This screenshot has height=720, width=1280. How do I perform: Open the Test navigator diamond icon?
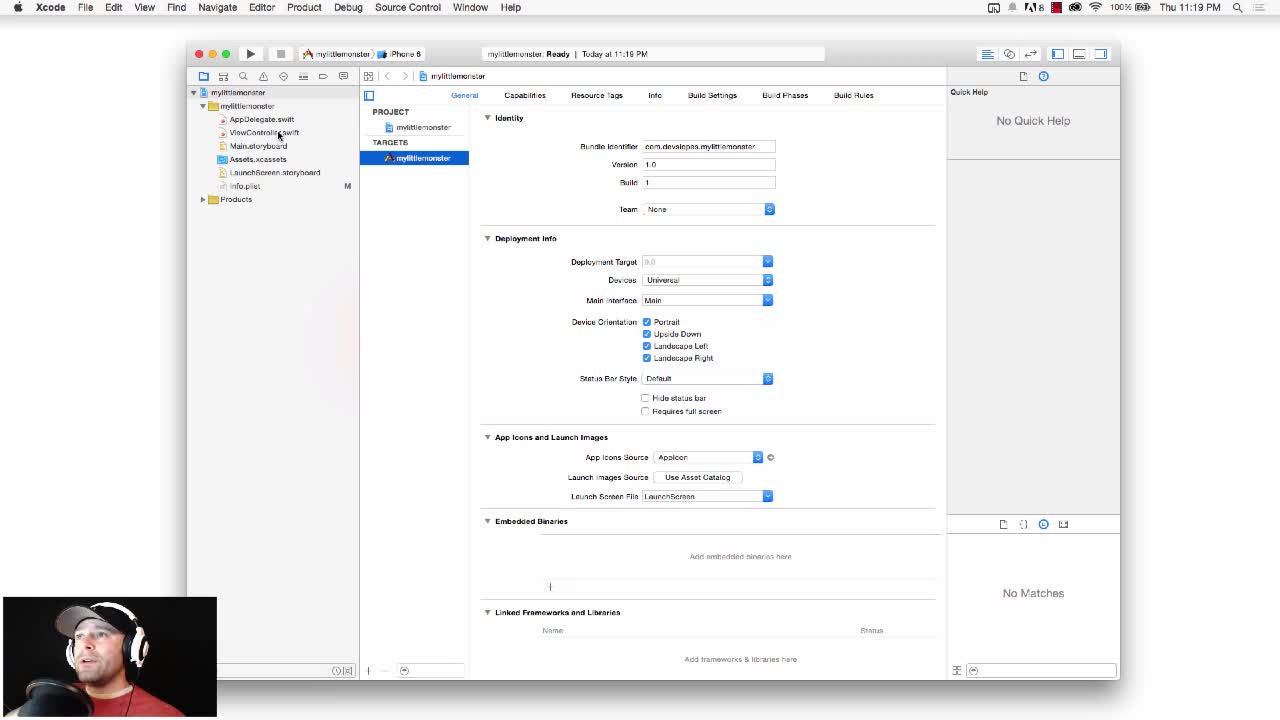coord(283,76)
